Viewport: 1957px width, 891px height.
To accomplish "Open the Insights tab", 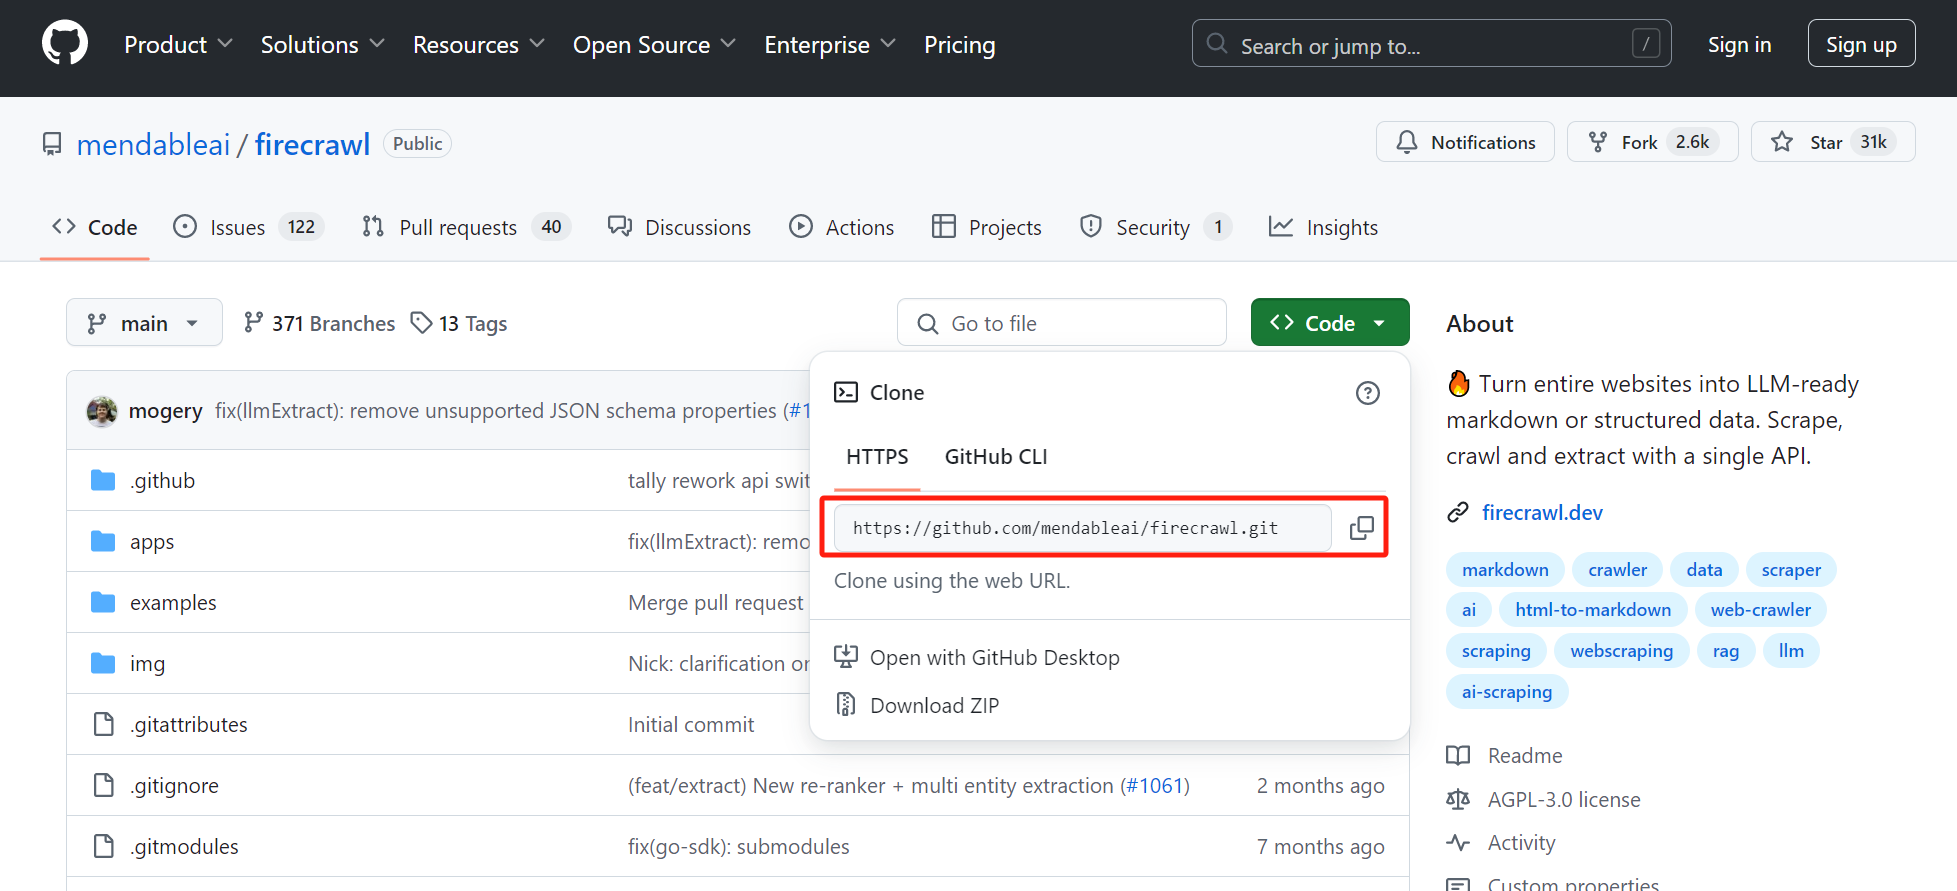I will (x=1323, y=227).
